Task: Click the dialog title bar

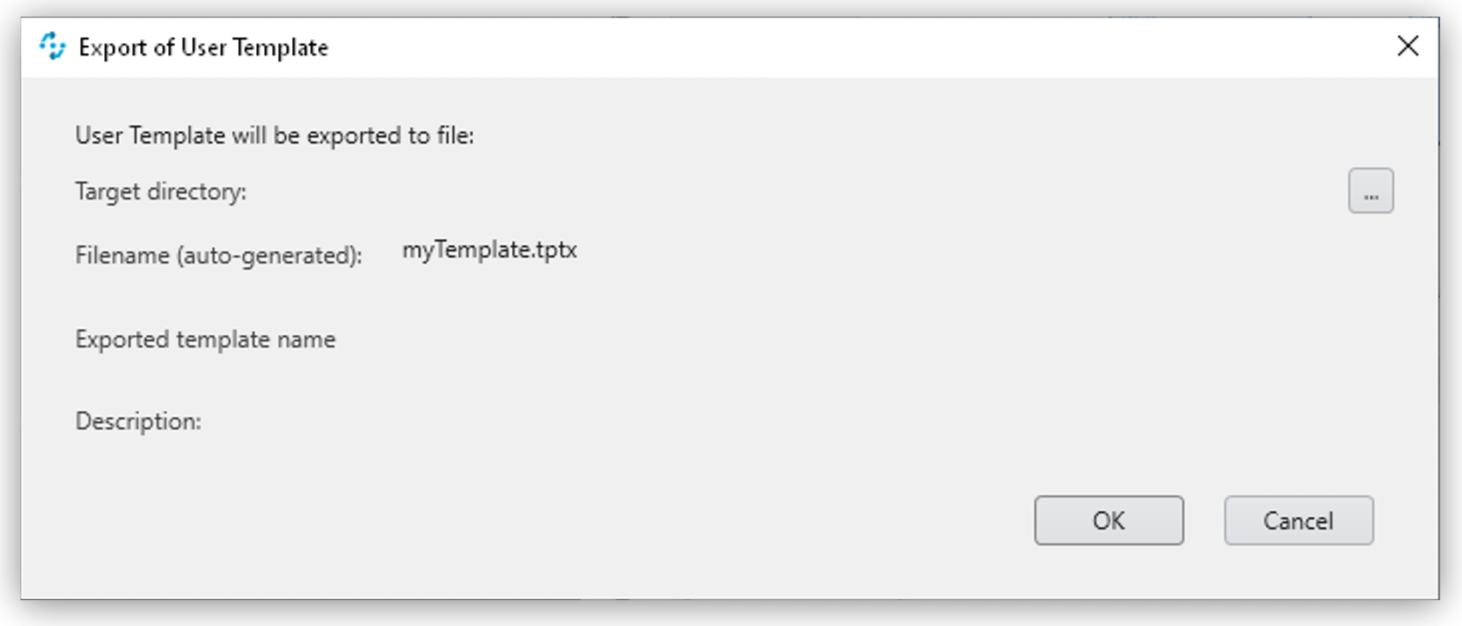Action: pos(700,46)
